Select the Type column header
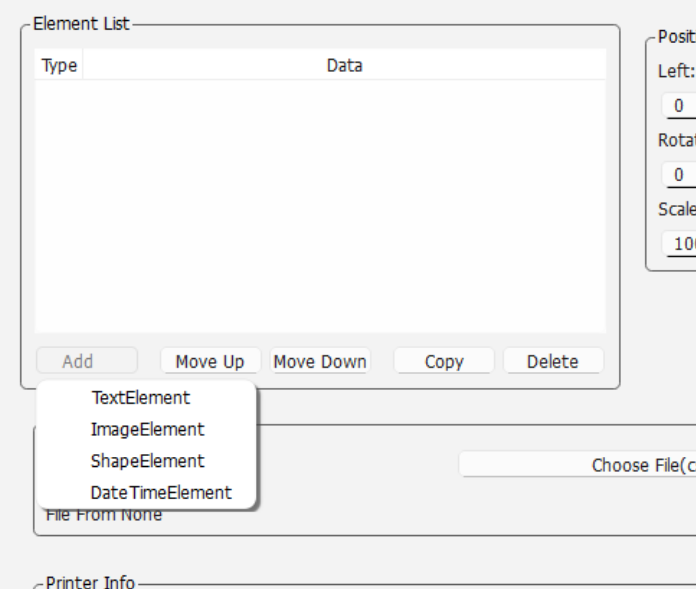Viewport: 696px width, 589px height. [x=59, y=65]
